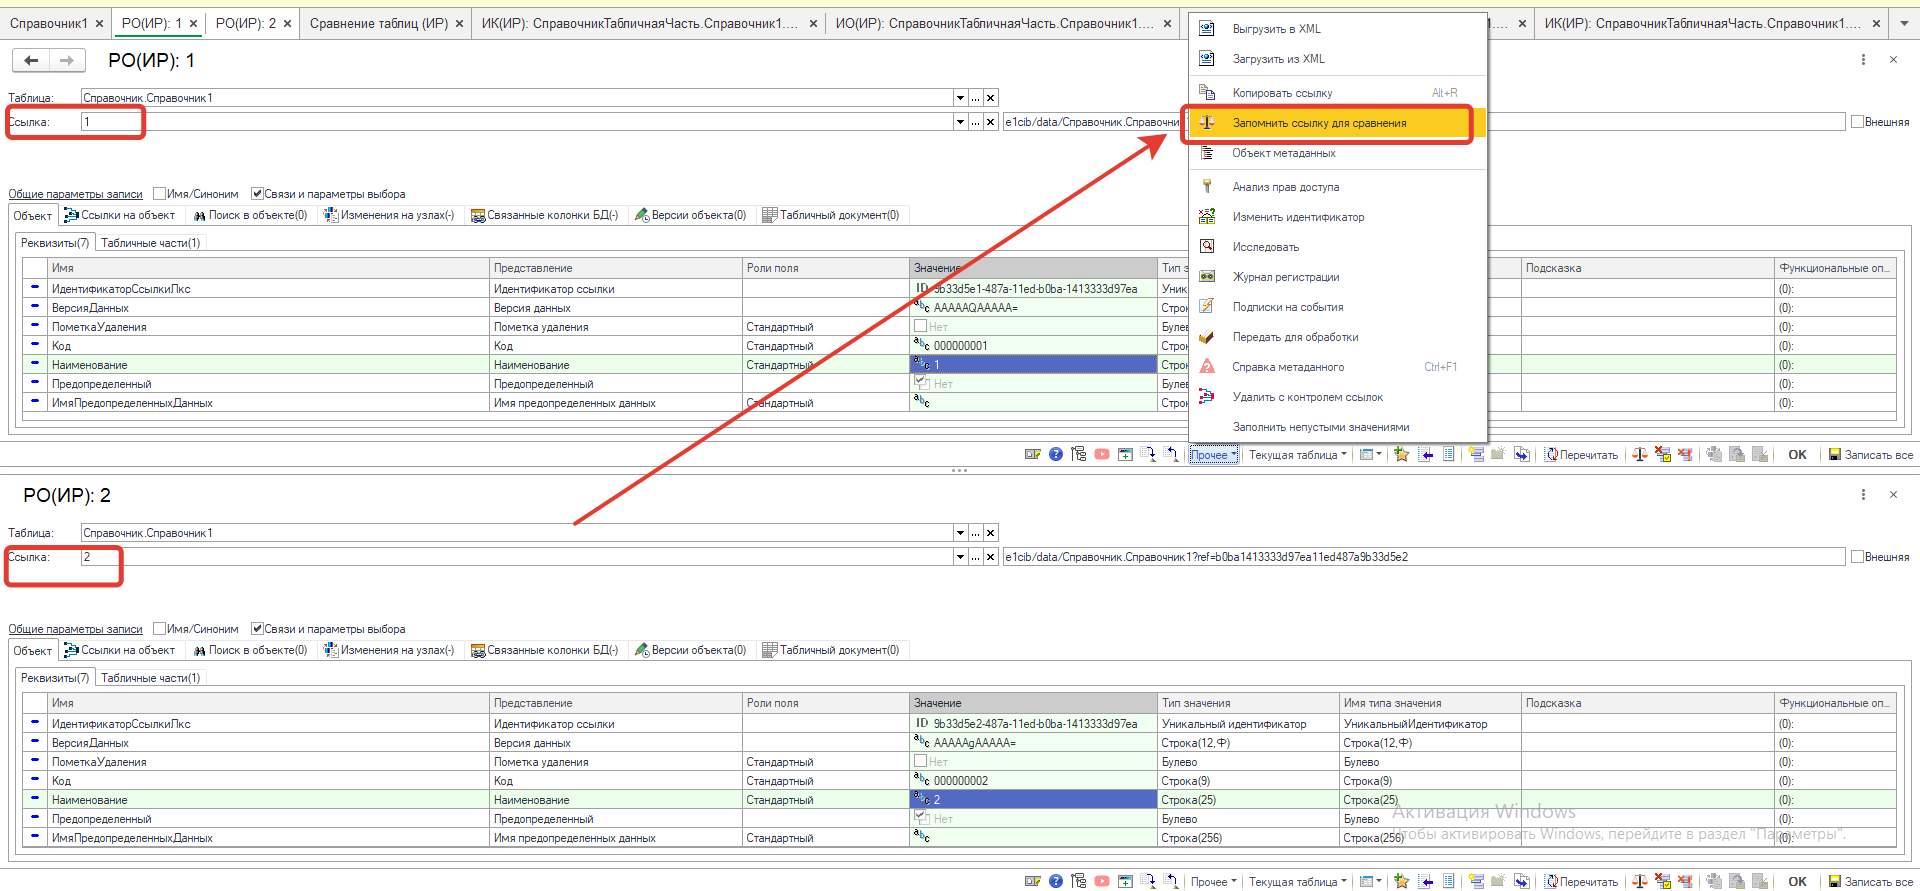Toggle Связи и параметры выбора in panel РО(ИР): 1
Image resolution: width=1920 pixels, height=891 pixels.
click(257, 194)
